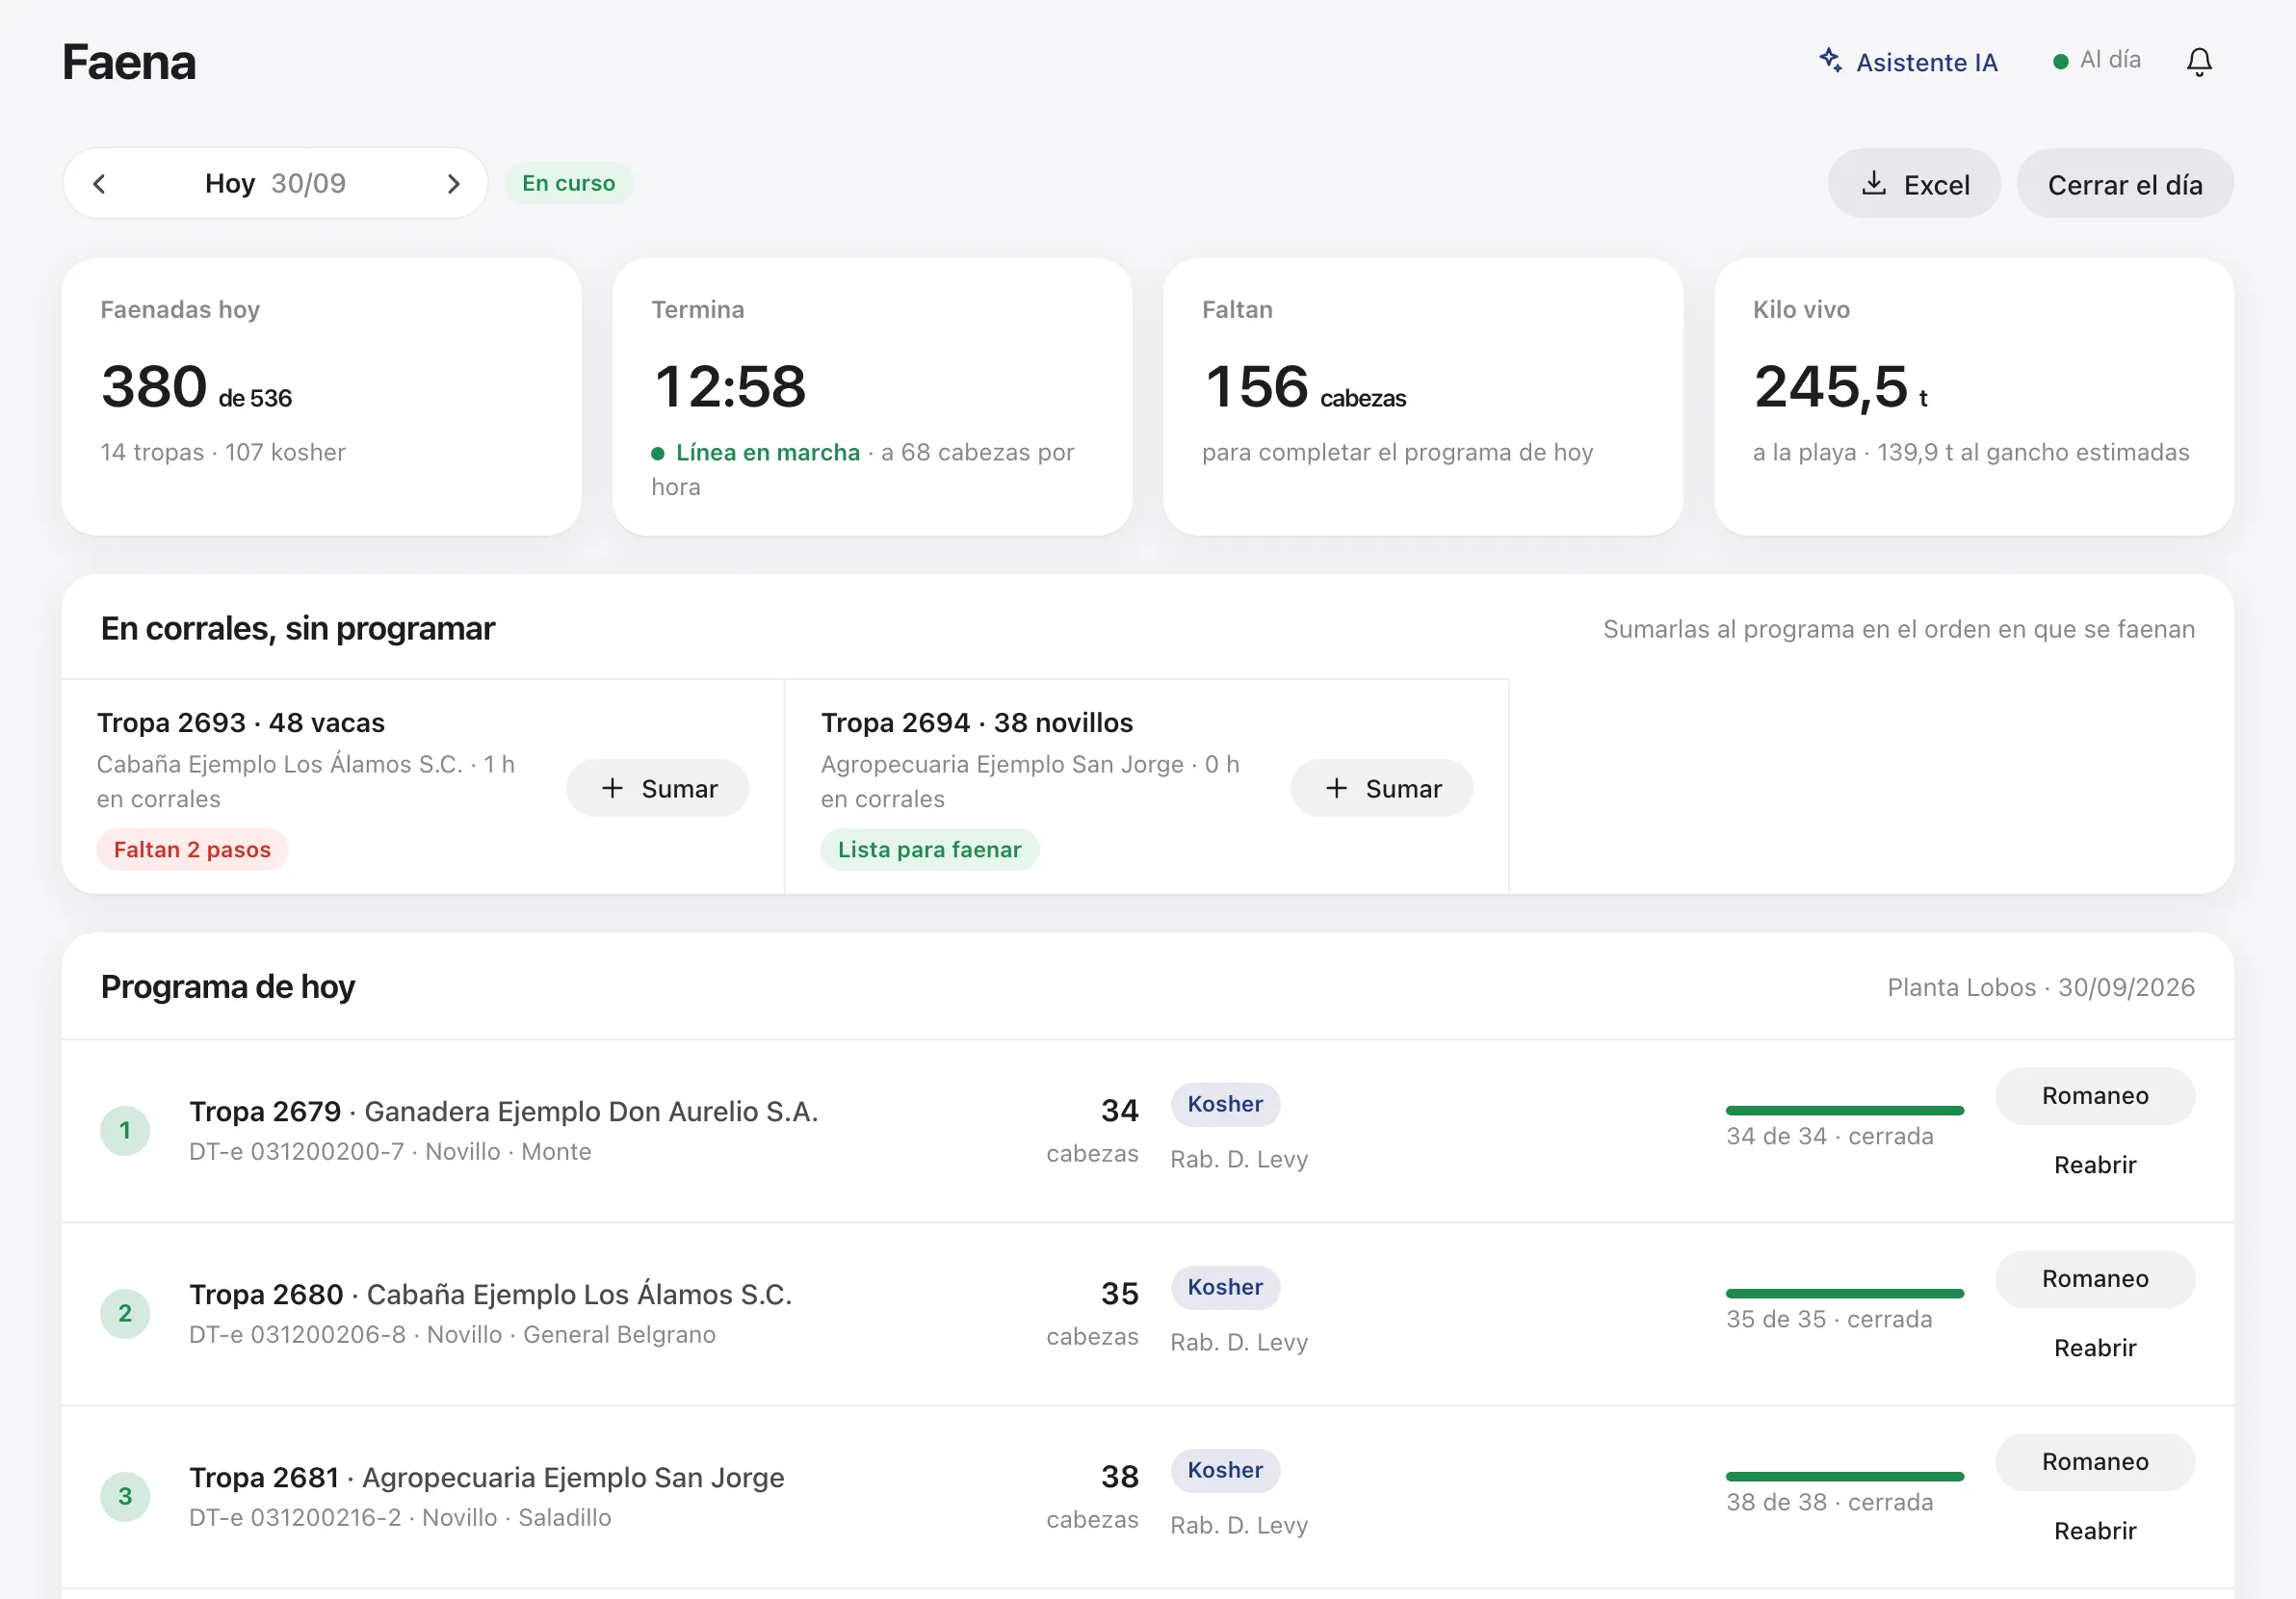Click the Excel download icon
Screen dimensions: 2296x1599
pos(1874,183)
